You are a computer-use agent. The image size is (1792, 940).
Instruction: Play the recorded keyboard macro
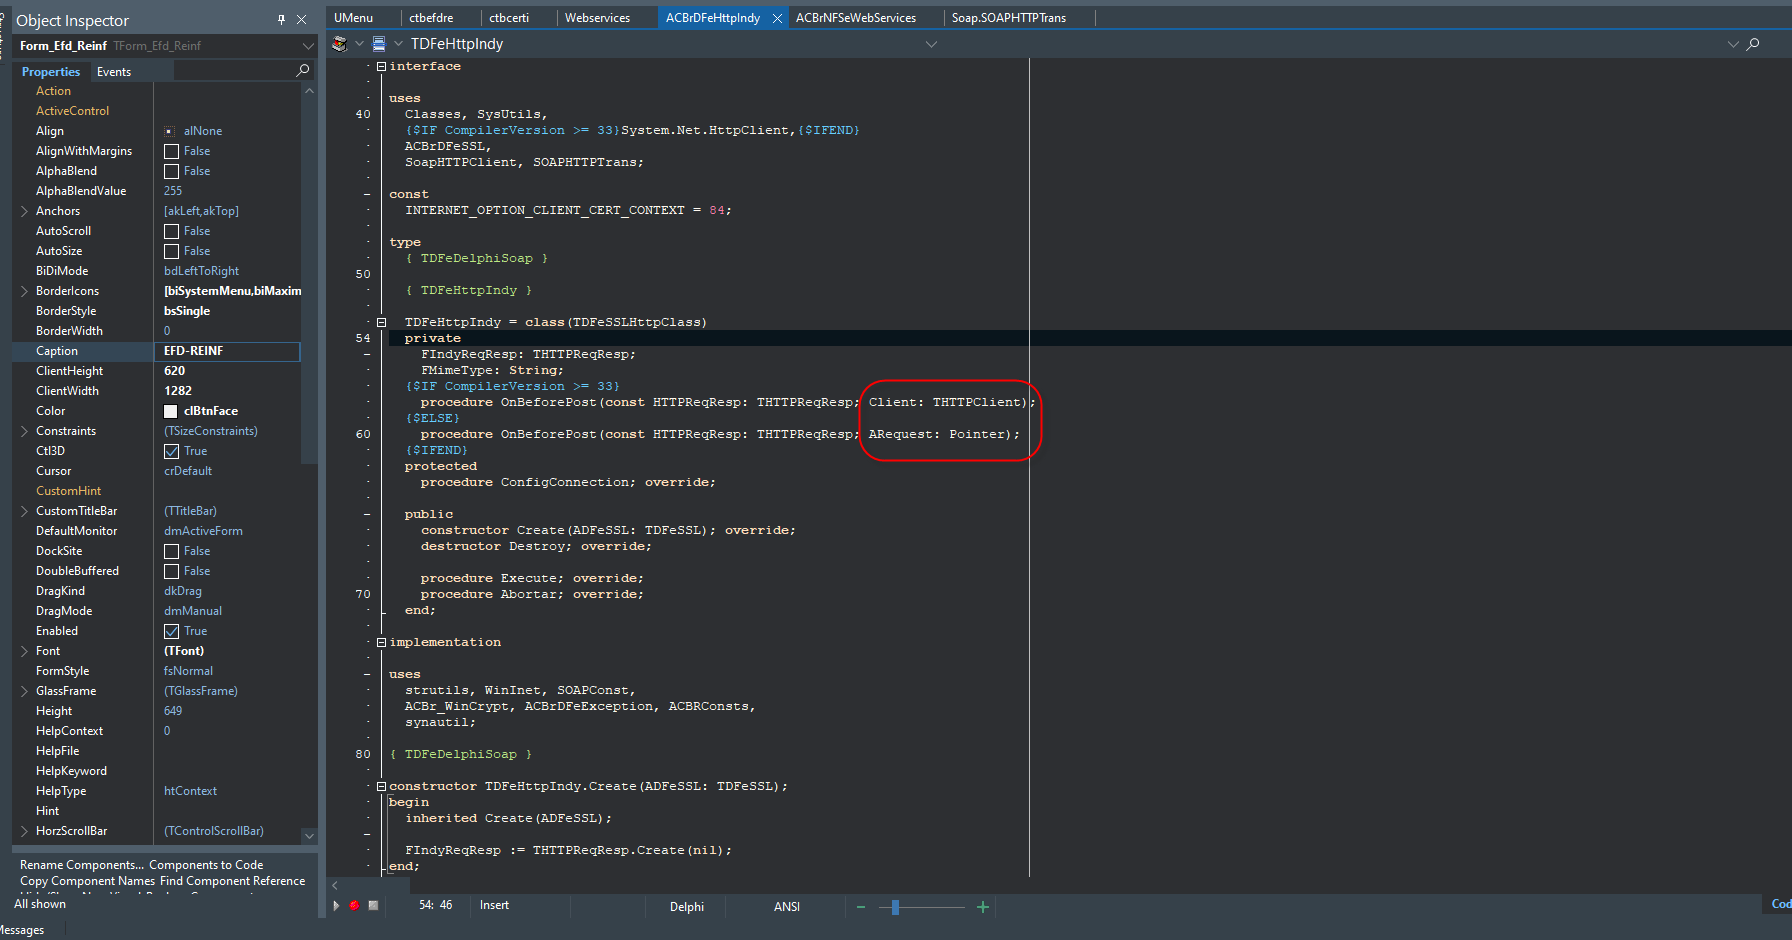336,905
